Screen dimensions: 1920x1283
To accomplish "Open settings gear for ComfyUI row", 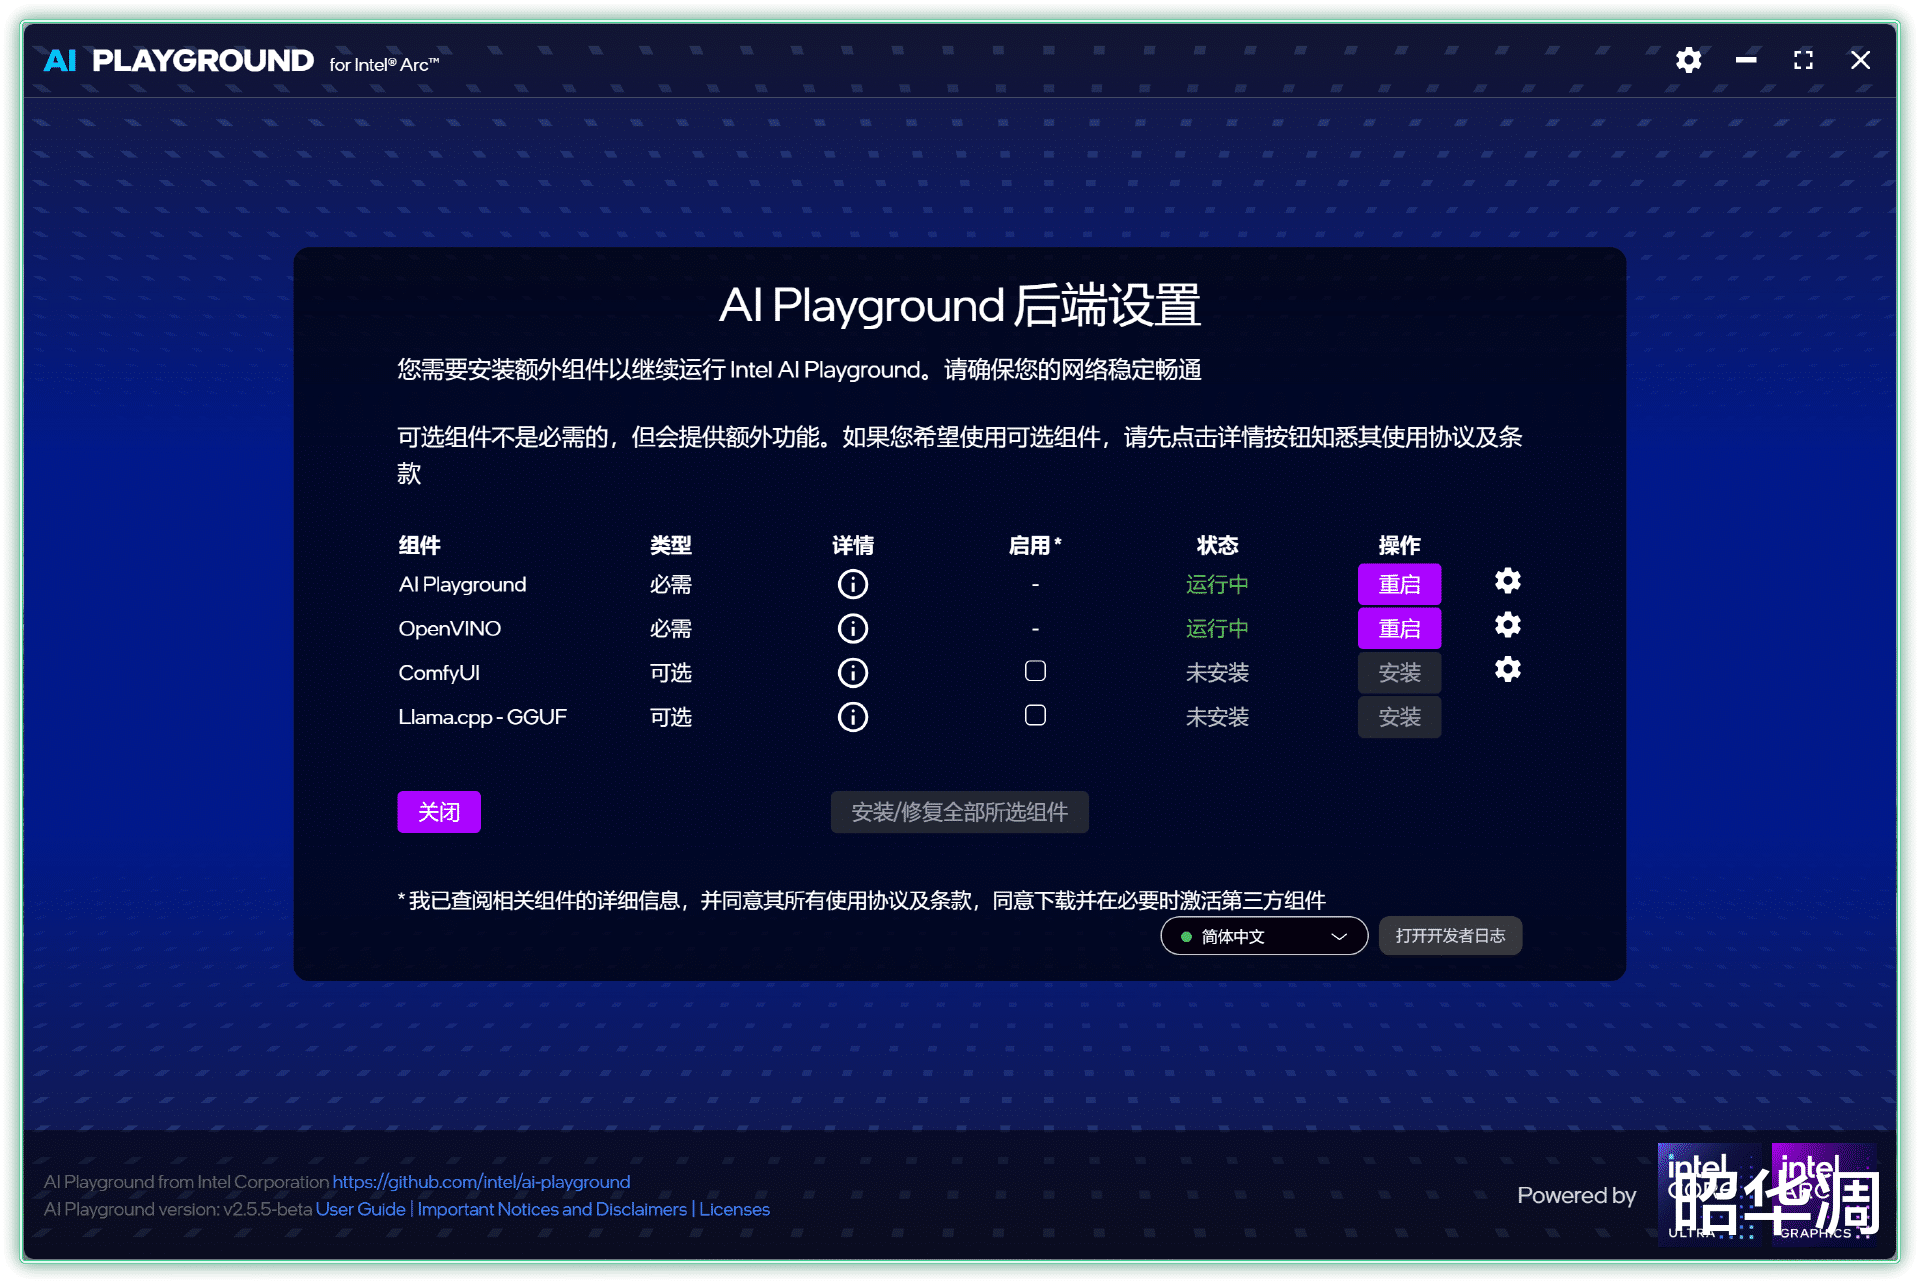I will pos(1507,669).
